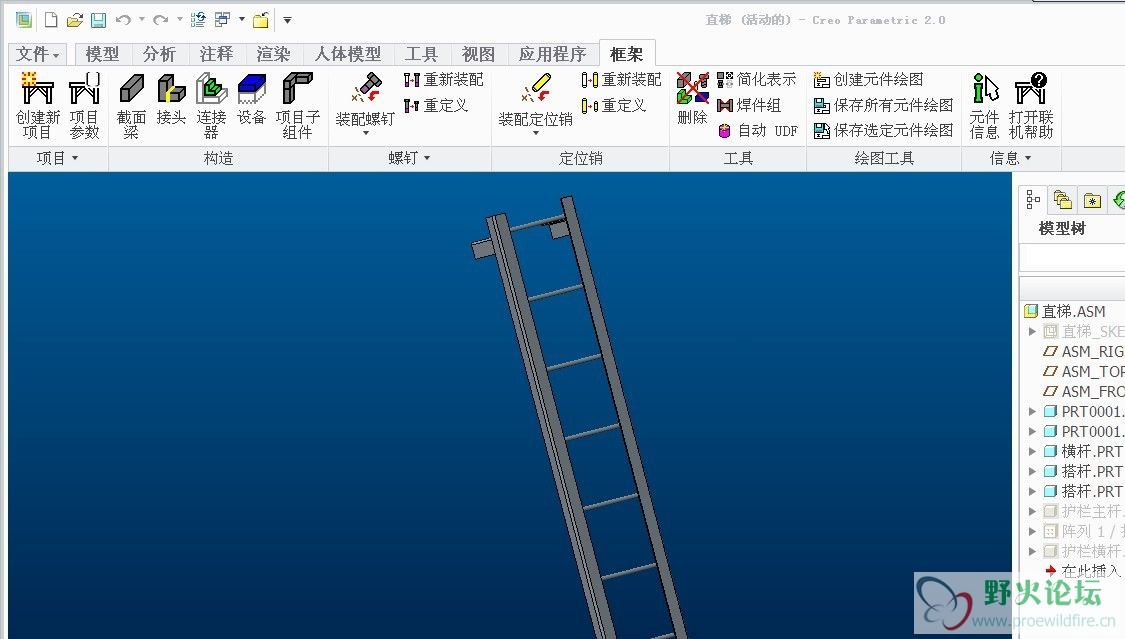The height and width of the screenshot is (639, 1125).
Task: Open 打开联机帮助 online help
Action: pyautogui.click(x=1031, y=106)
